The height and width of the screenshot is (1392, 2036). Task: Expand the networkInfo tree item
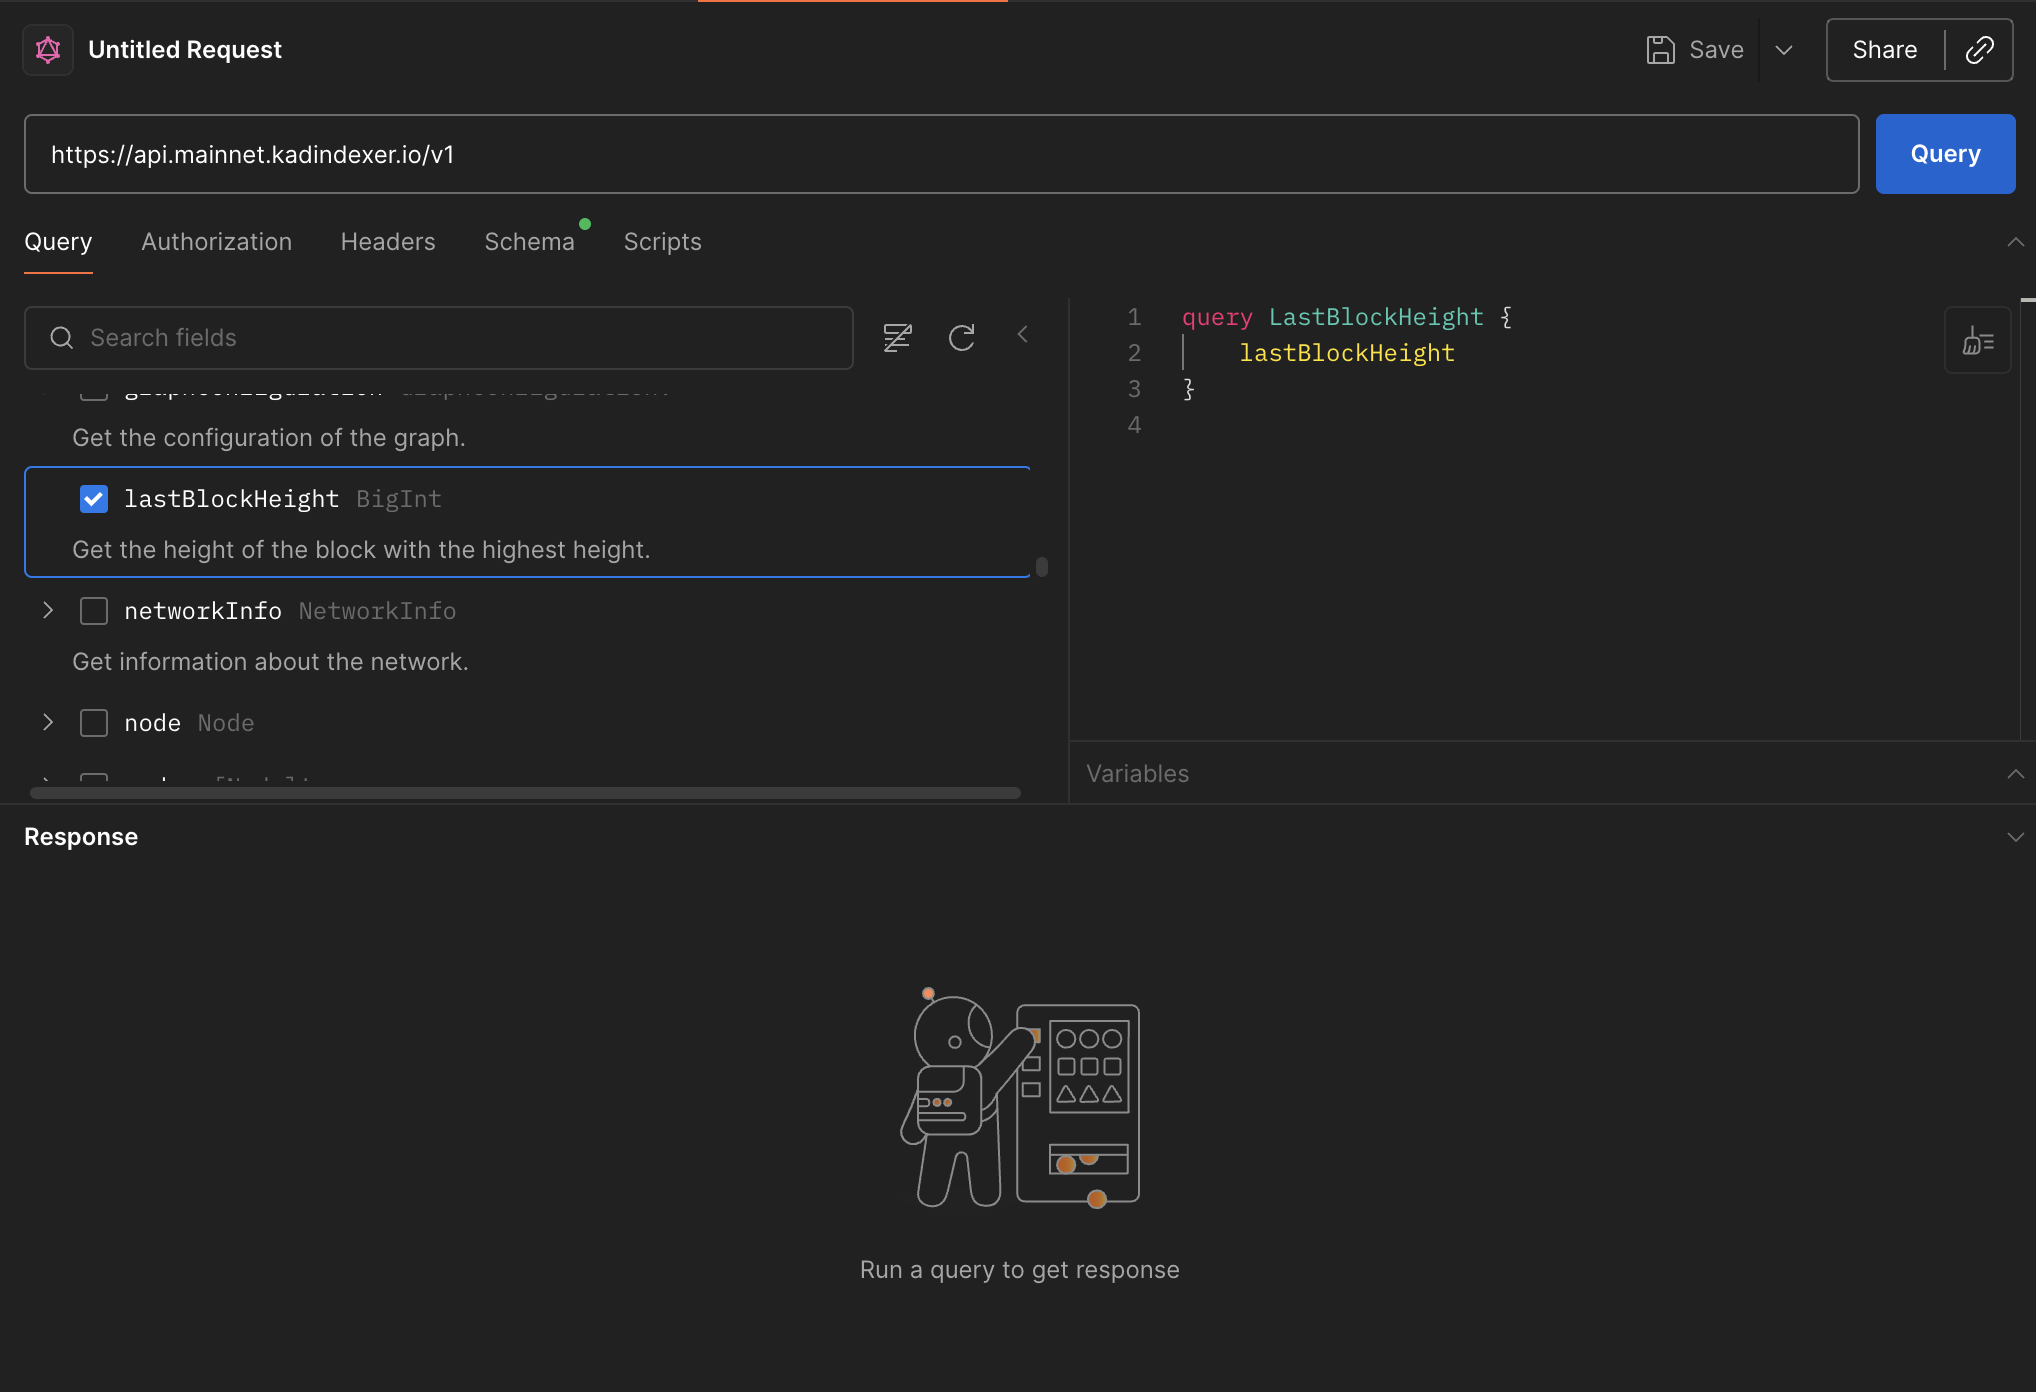point(48,611)
